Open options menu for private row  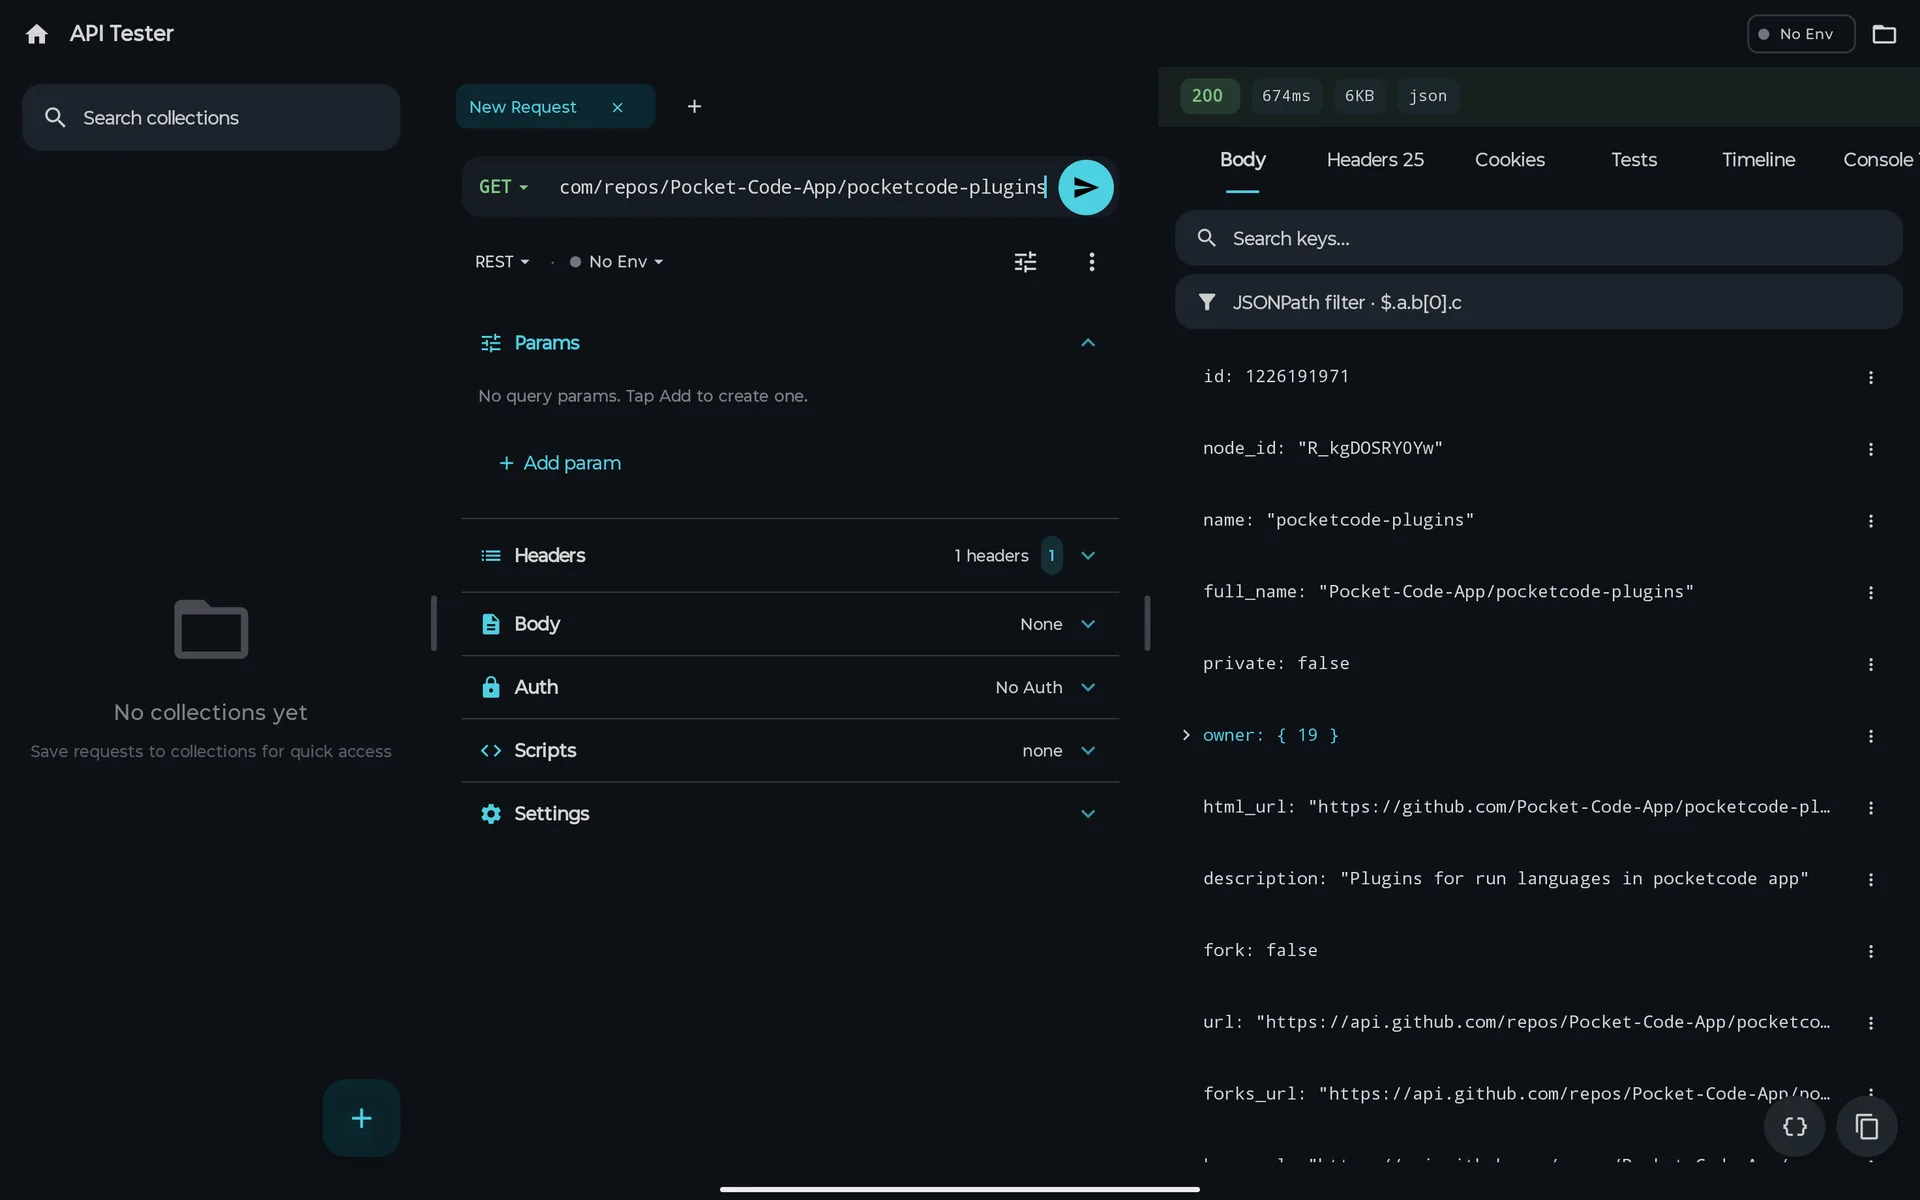coord(1870,665)
